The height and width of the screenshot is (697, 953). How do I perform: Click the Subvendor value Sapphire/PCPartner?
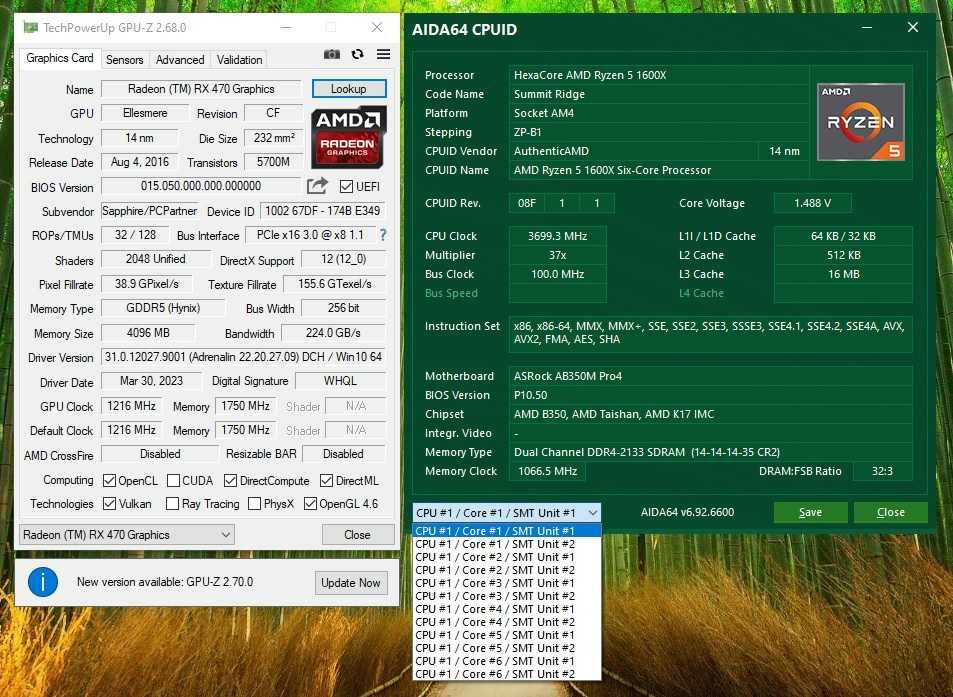150,211
